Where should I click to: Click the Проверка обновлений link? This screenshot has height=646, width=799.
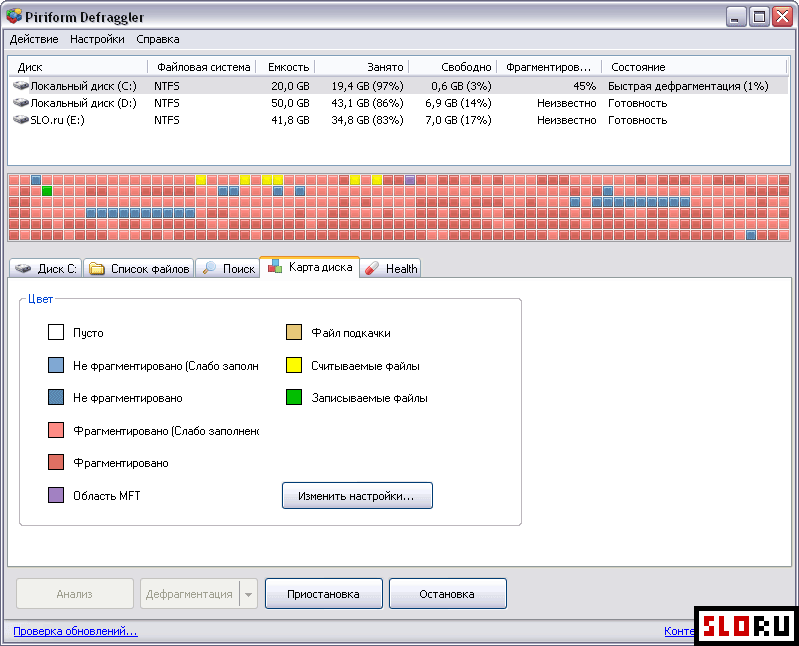point(75,631)
